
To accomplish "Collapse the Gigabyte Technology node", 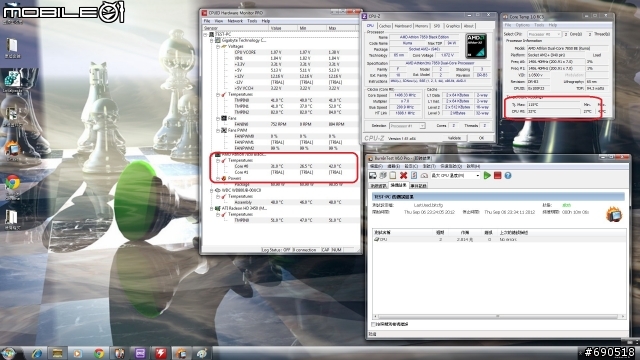I will point(212,41).
